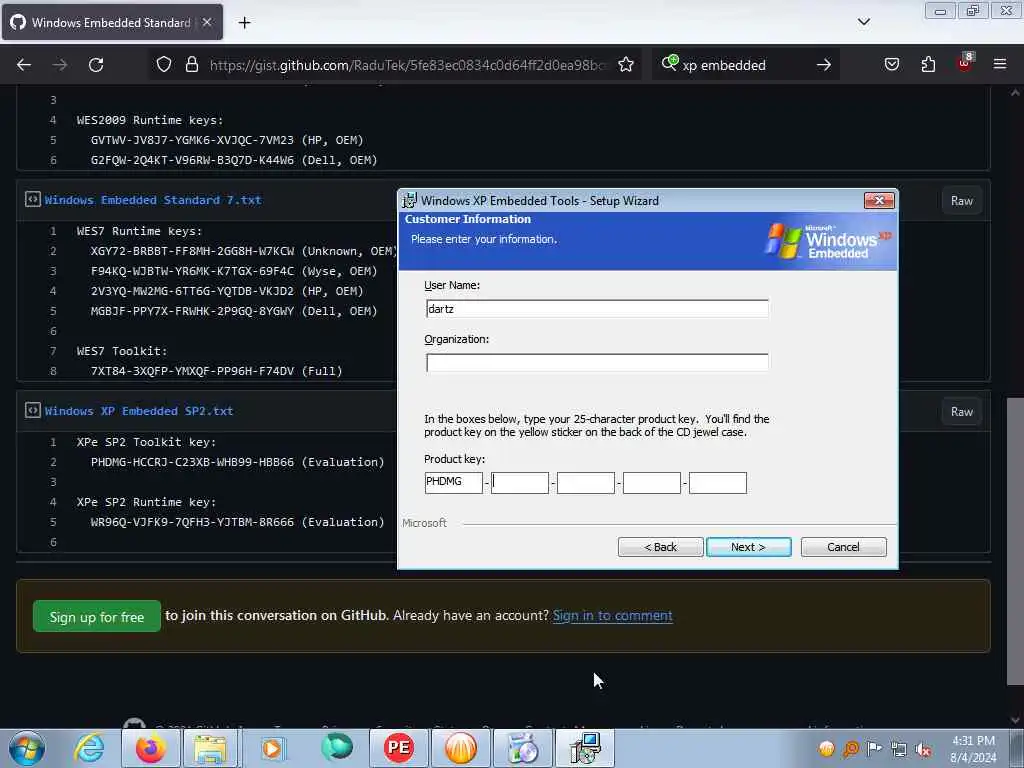Click the second product key box

520,483
